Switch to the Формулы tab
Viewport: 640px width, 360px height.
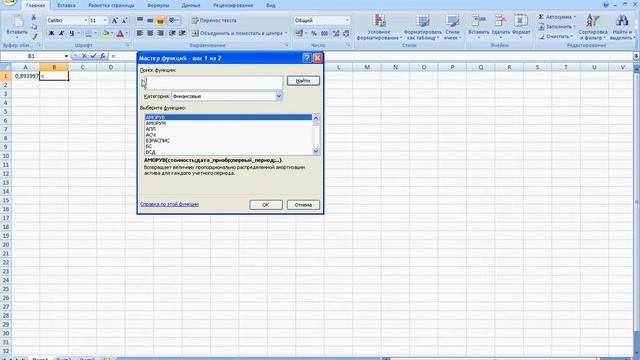(158, 5)
